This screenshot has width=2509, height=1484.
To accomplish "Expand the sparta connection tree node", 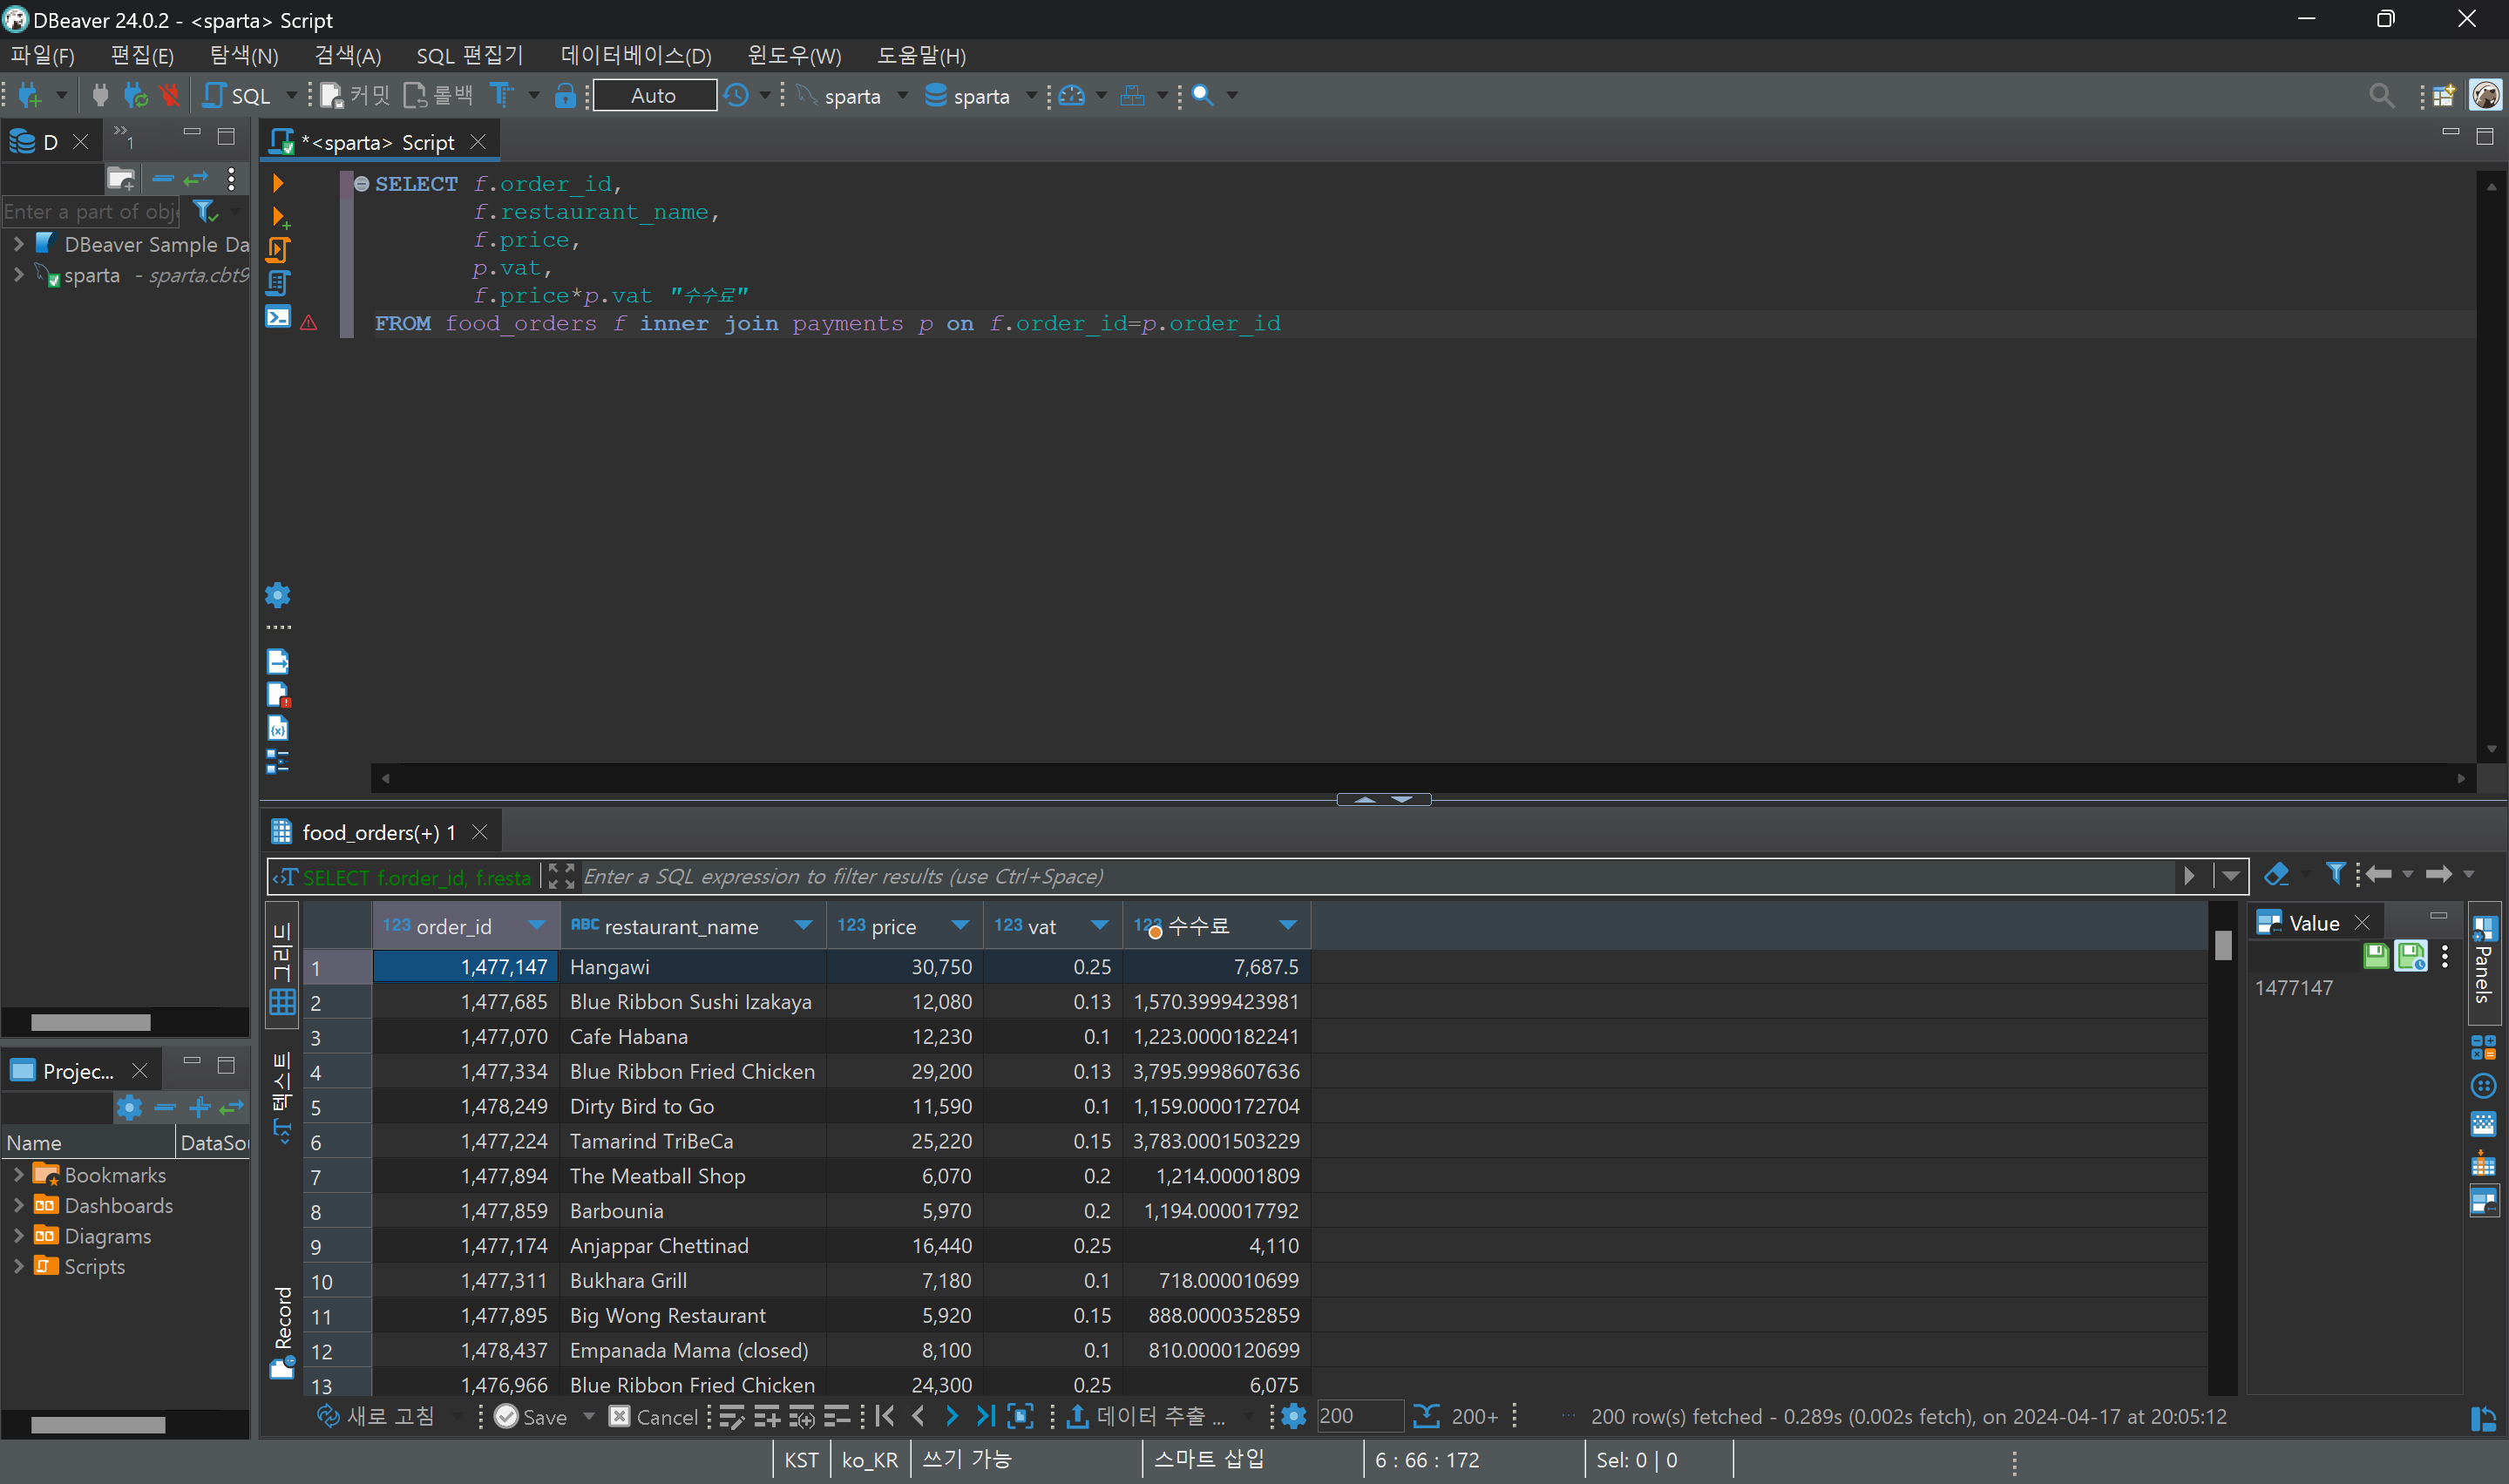I will pyautogui.click(x=18, y=275).
